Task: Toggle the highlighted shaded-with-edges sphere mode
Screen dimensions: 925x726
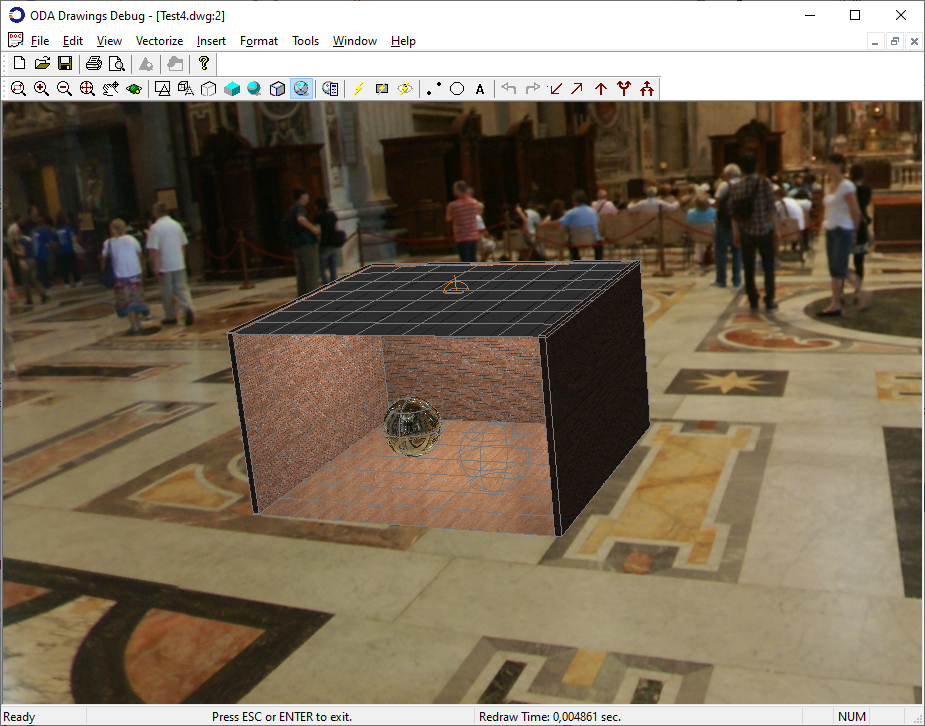Action: click(301, 89)
